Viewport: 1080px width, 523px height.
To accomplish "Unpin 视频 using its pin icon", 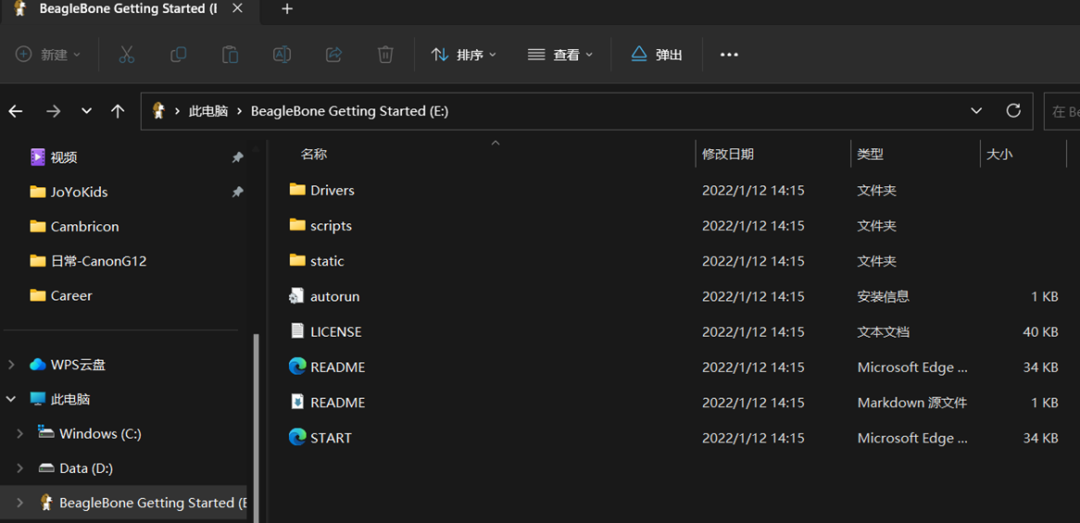I will [x=237, y=158].
